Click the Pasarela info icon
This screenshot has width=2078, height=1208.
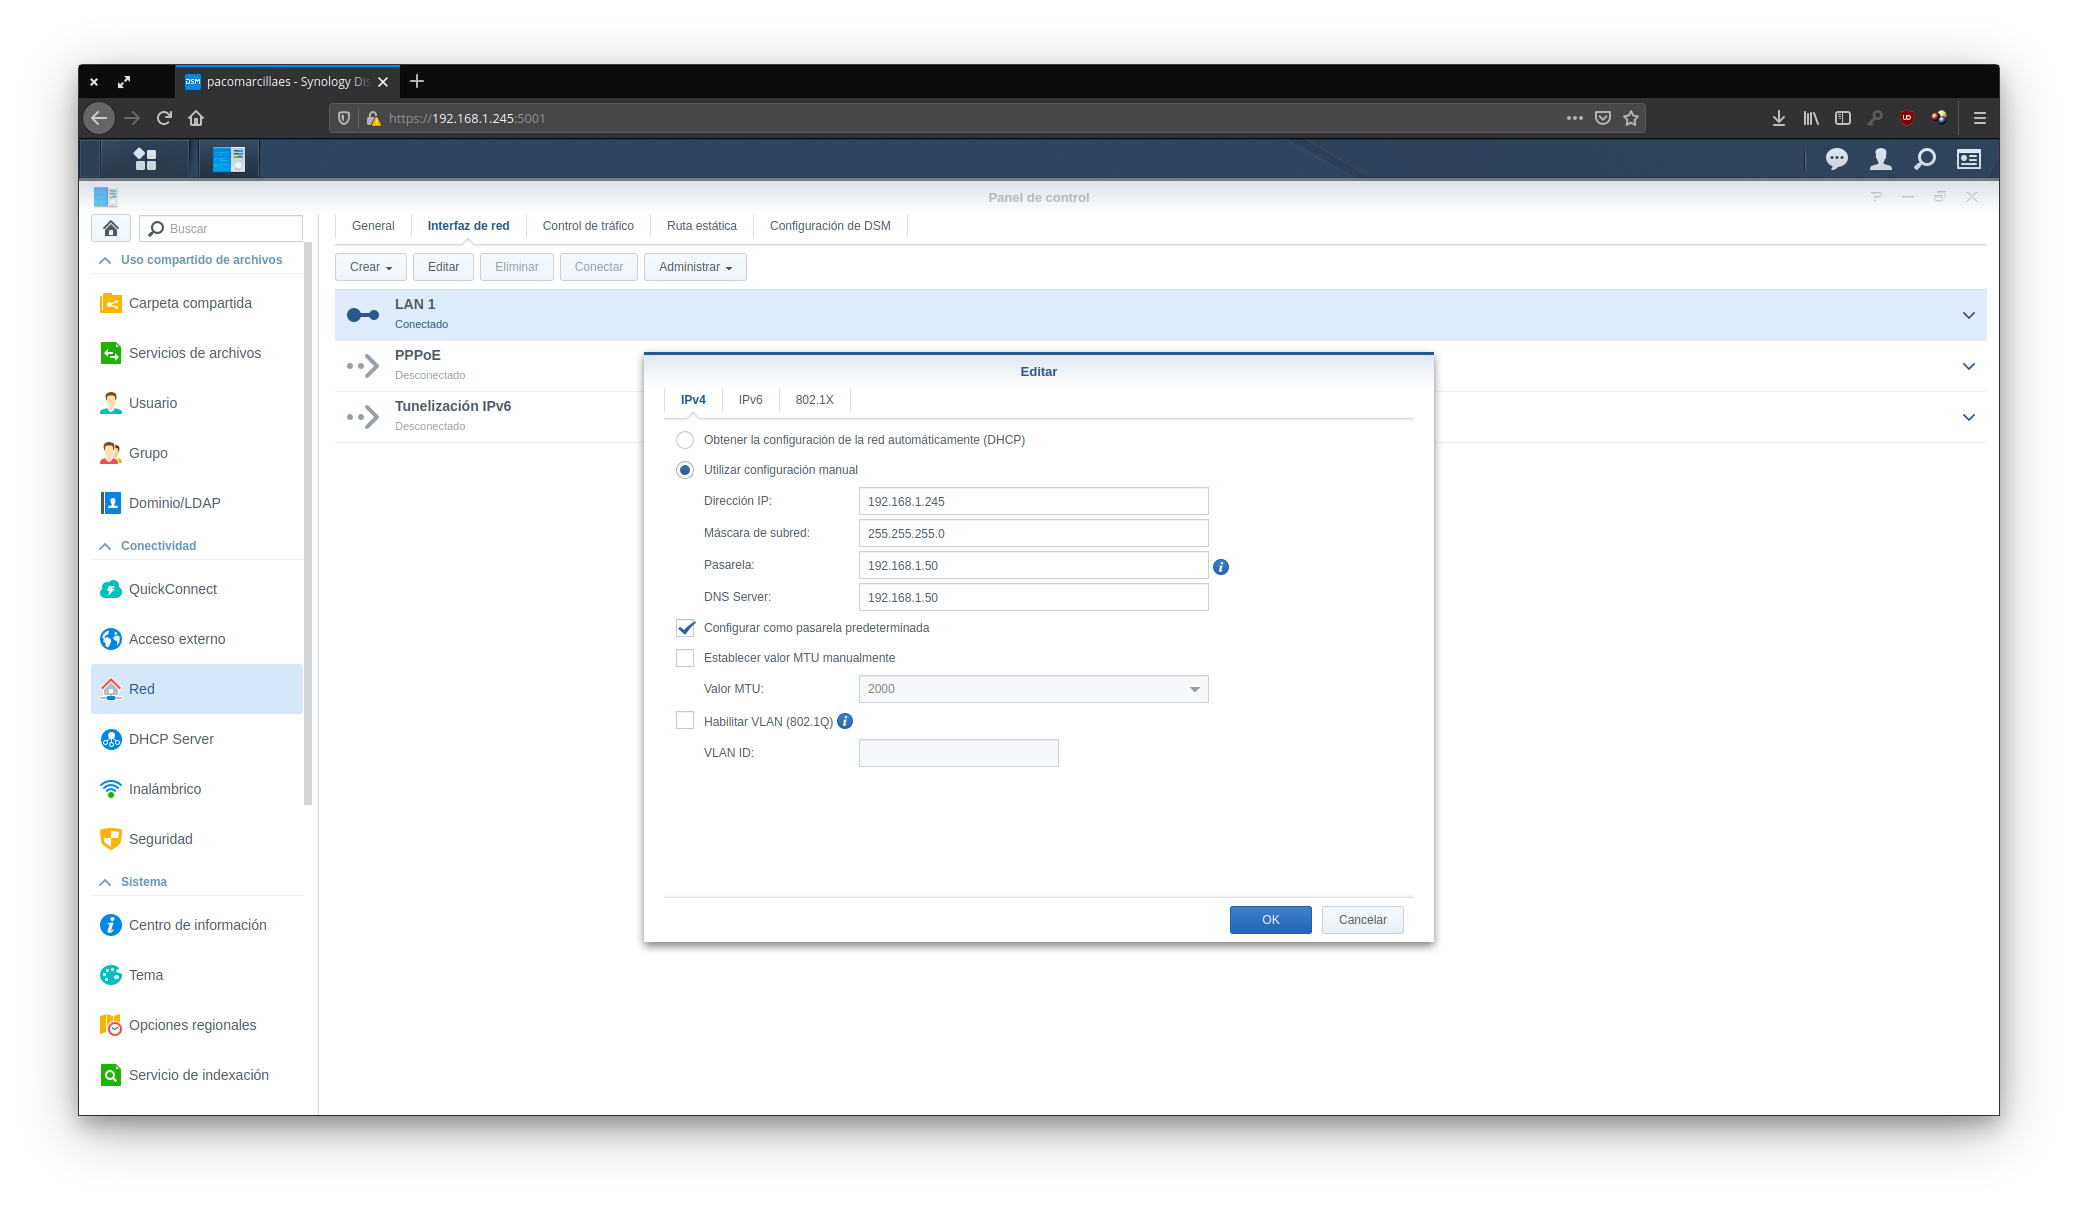pos(1220,567)
